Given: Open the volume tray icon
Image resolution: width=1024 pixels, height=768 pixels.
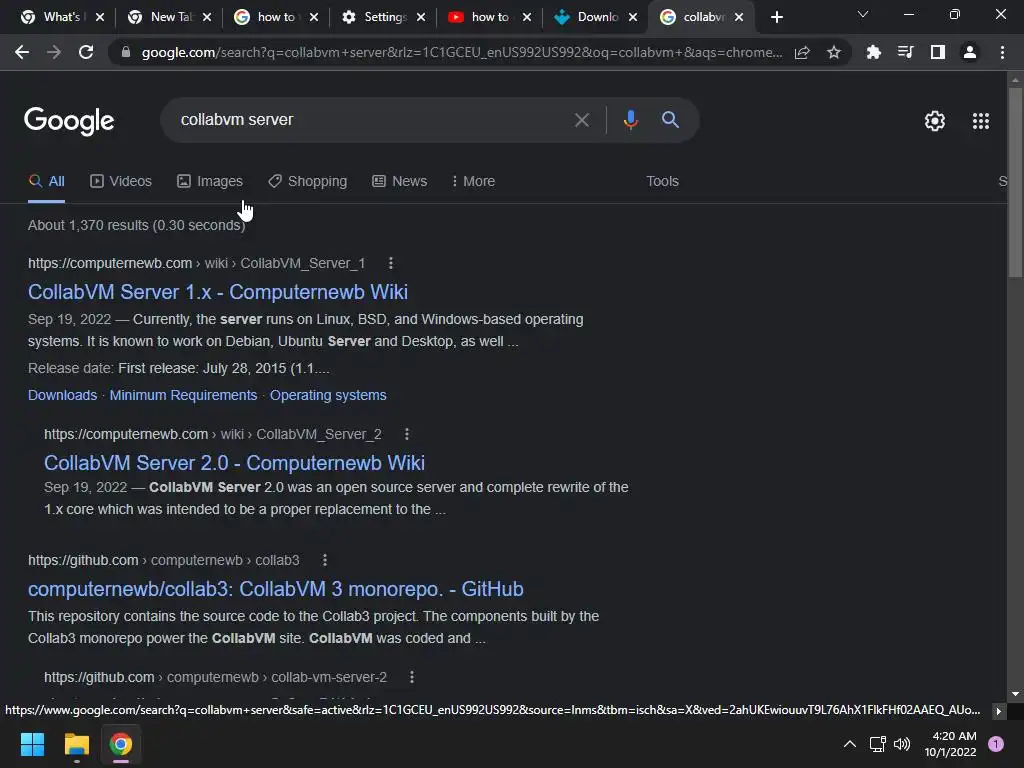Looking at the screenshot, I should pyautogui.click(x=902, y=744).
